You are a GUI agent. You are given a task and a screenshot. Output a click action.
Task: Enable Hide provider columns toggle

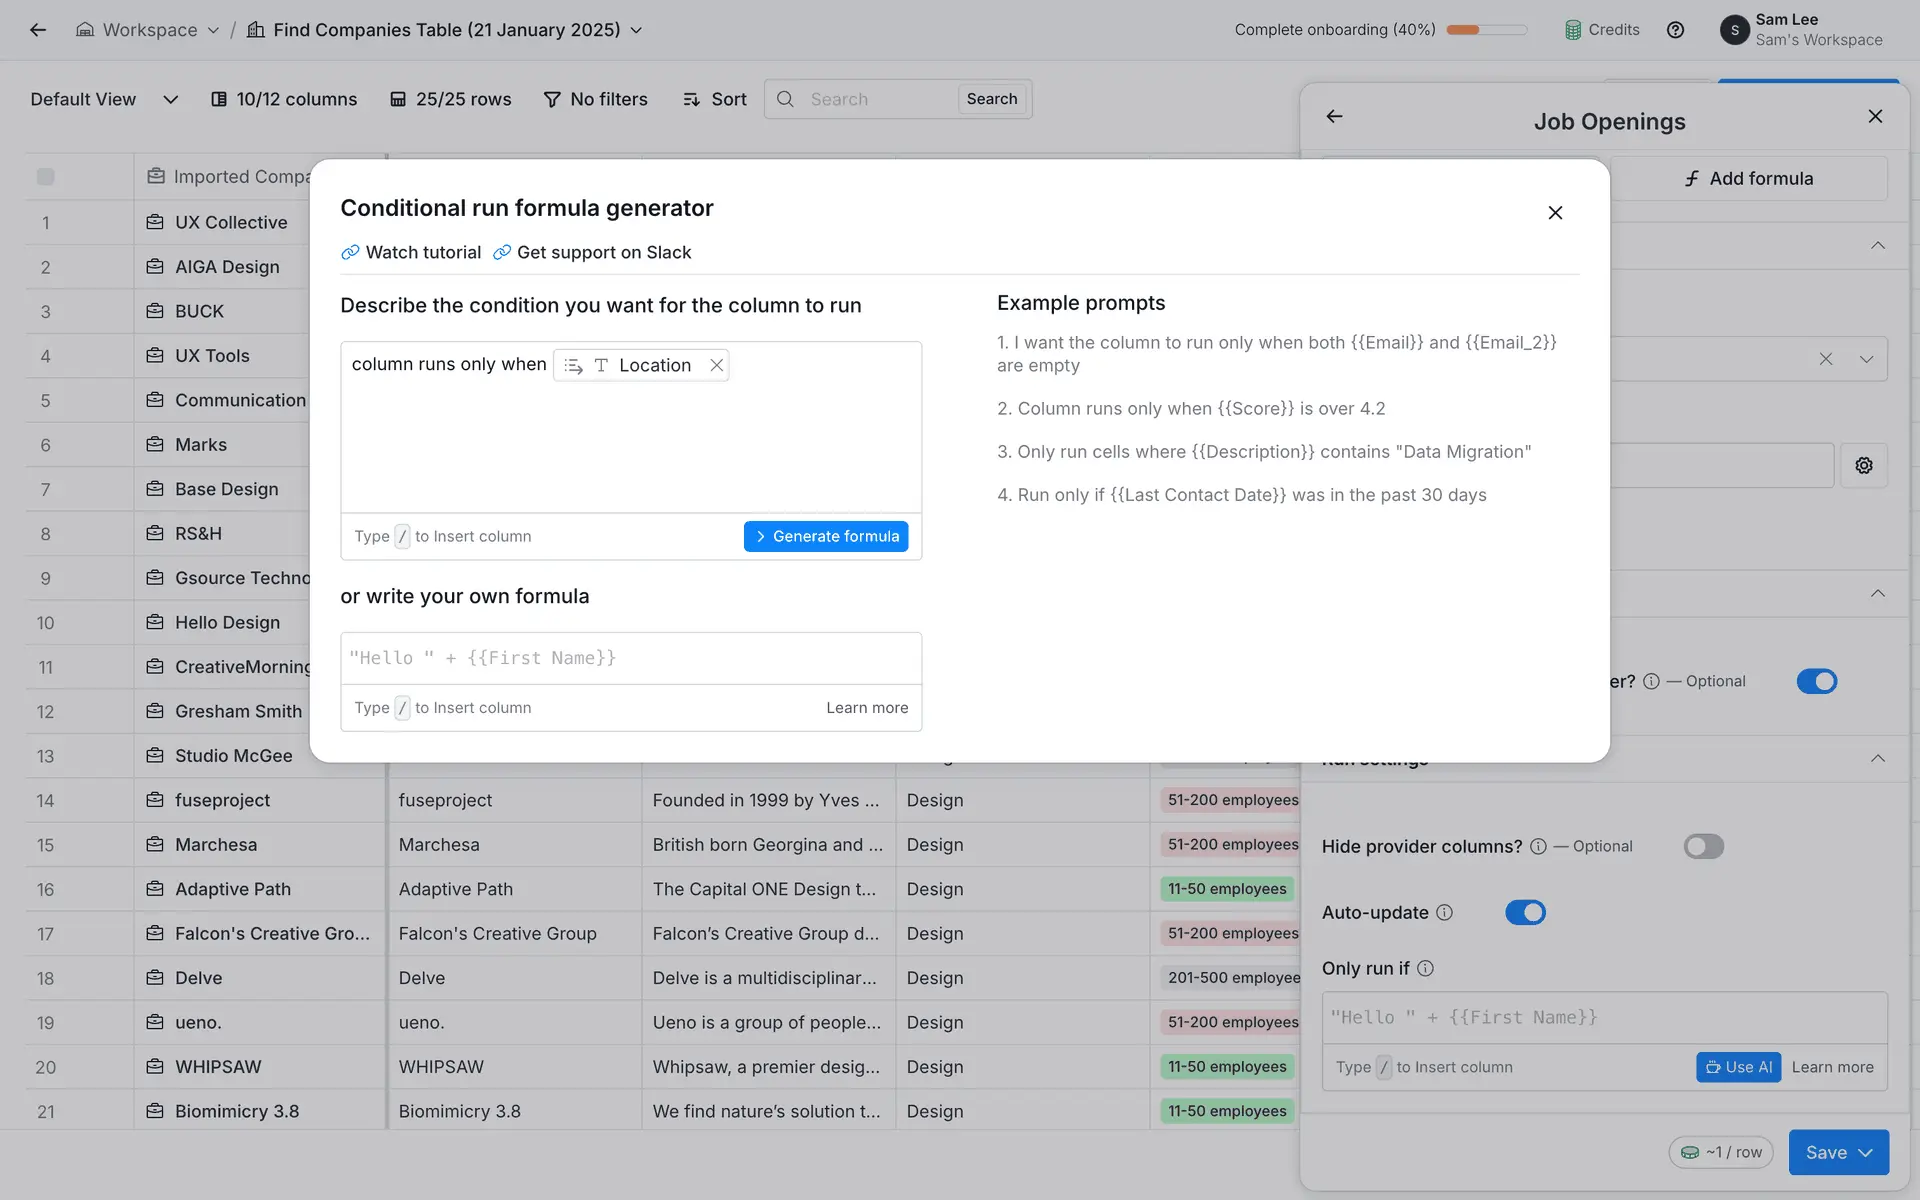[x=1703, y=846]
